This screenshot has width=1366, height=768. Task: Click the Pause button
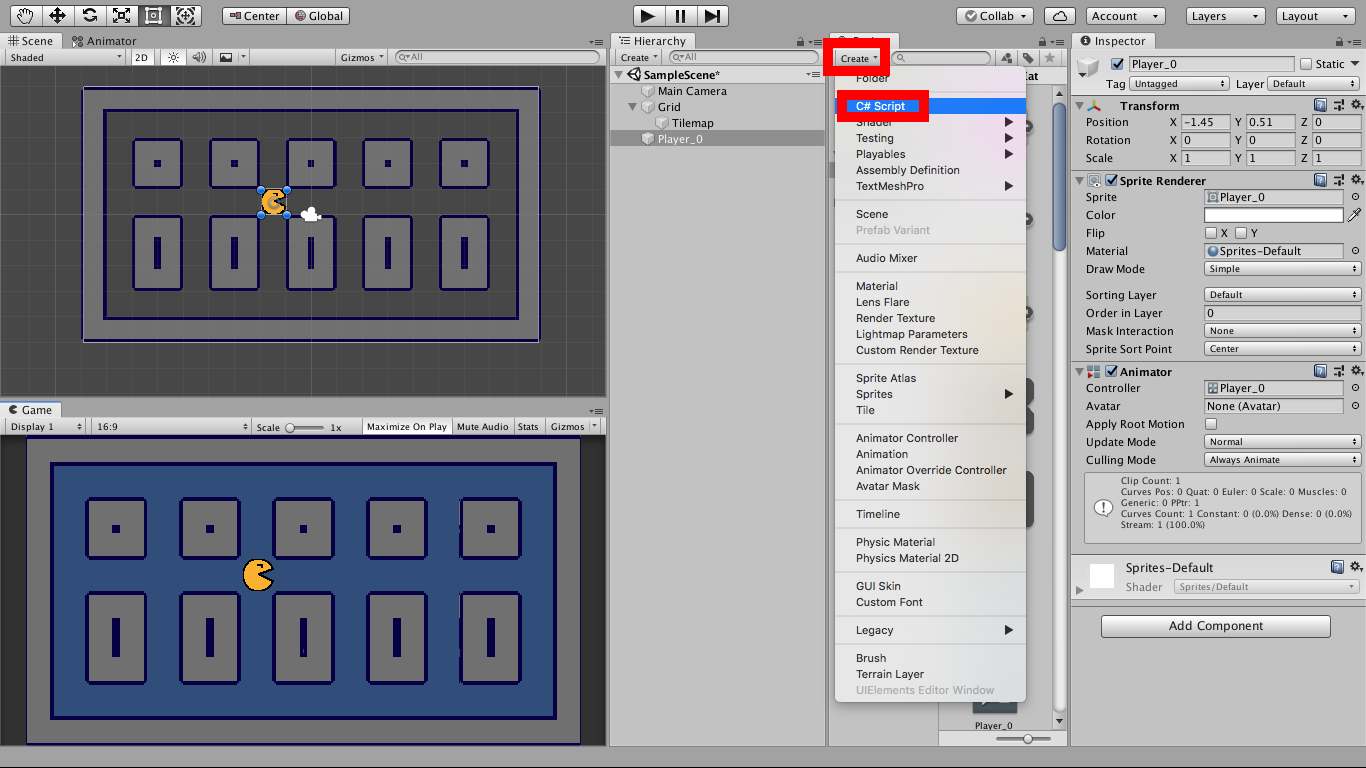680,16
